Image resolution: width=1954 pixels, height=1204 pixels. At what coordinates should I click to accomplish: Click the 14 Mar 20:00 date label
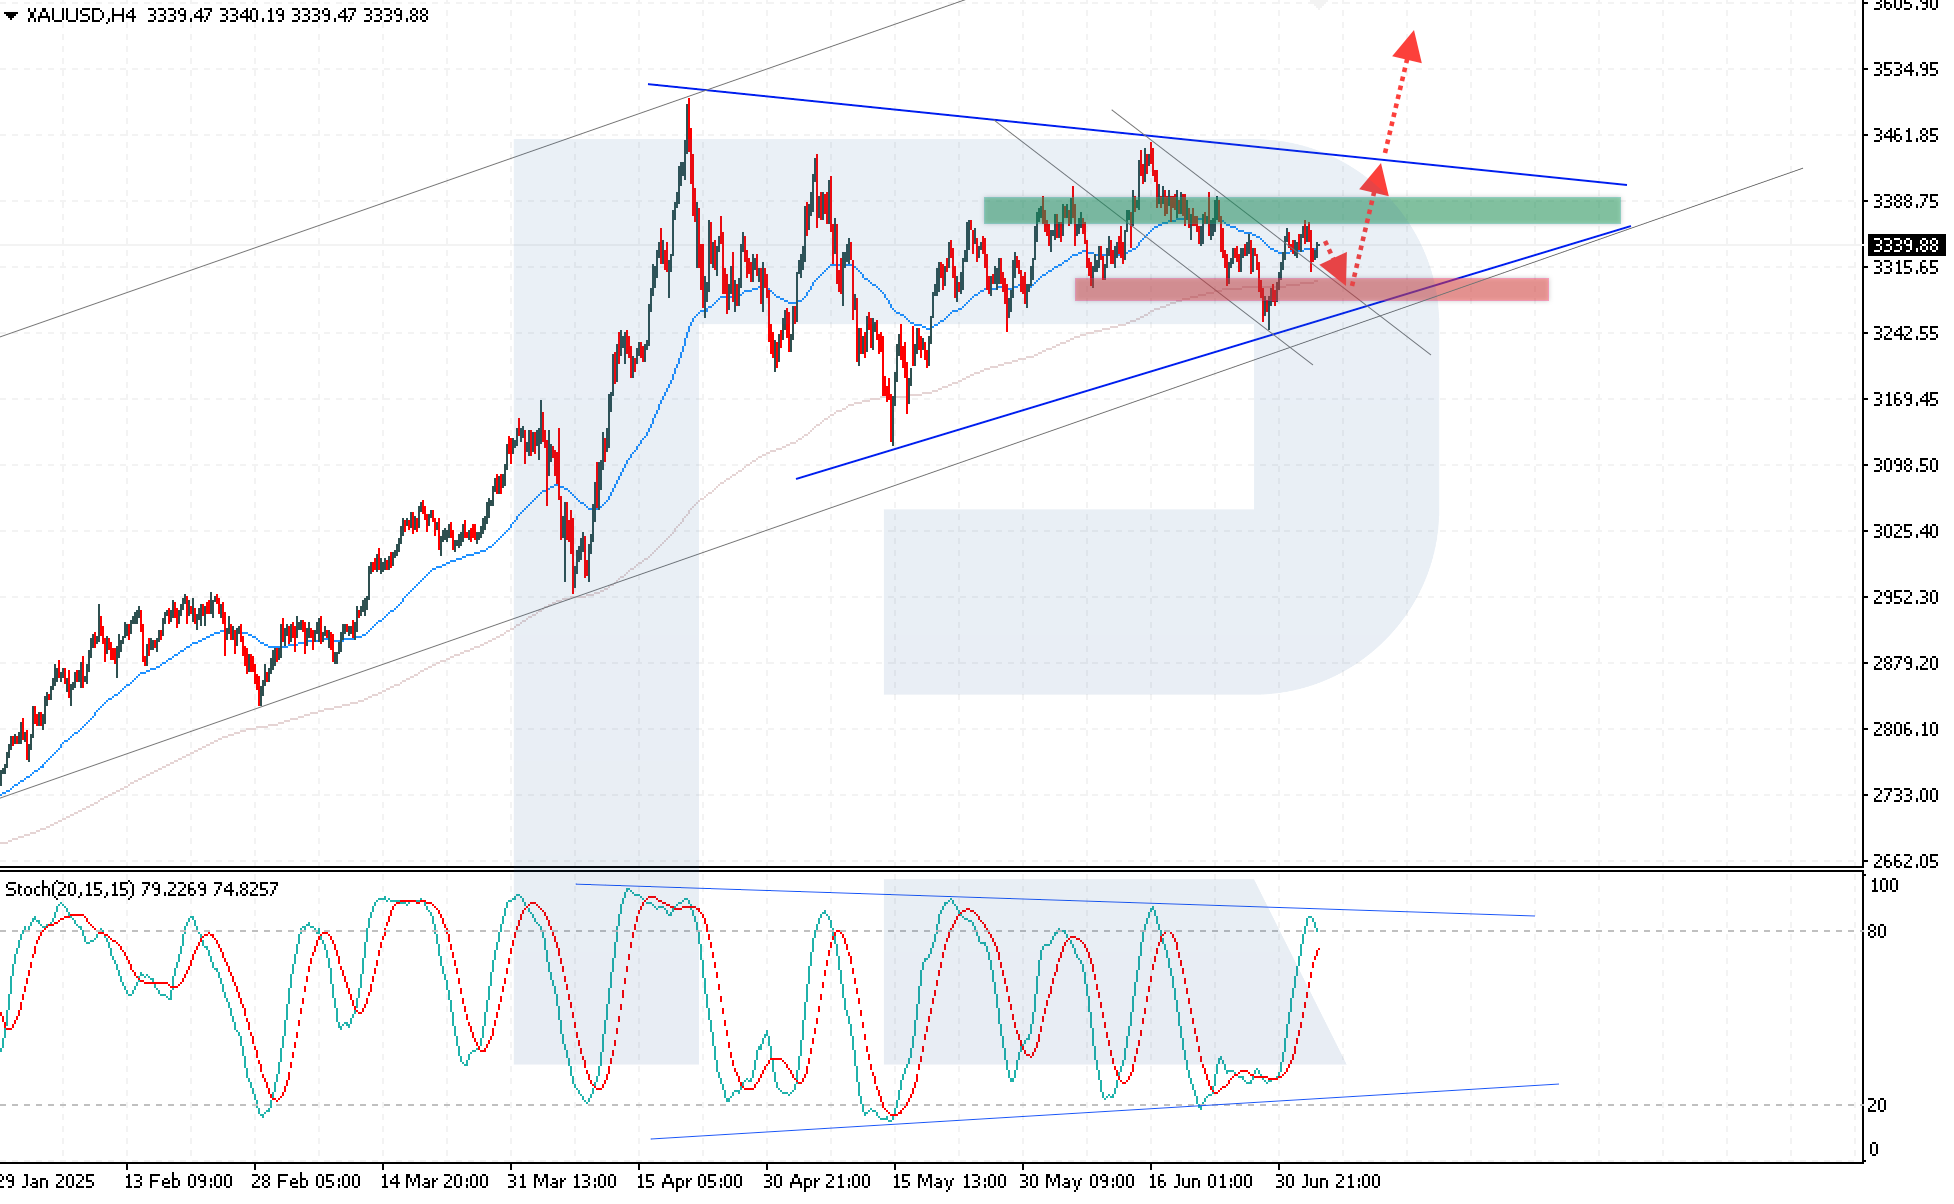[x=434, y=1181]
